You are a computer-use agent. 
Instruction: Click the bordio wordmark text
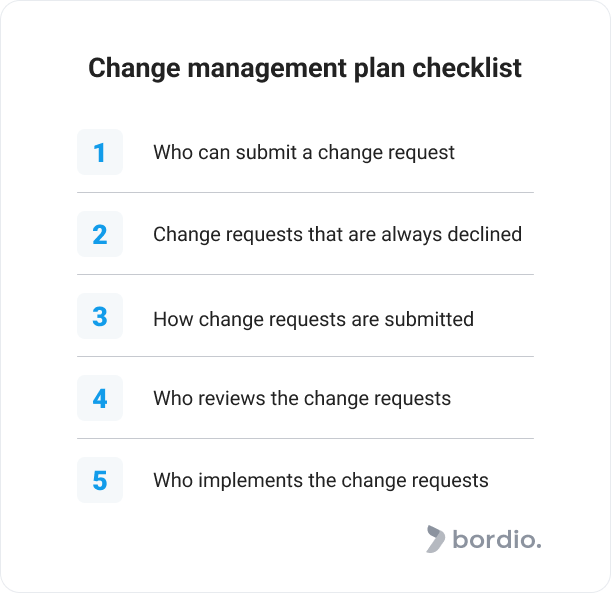tap(497, 539)
